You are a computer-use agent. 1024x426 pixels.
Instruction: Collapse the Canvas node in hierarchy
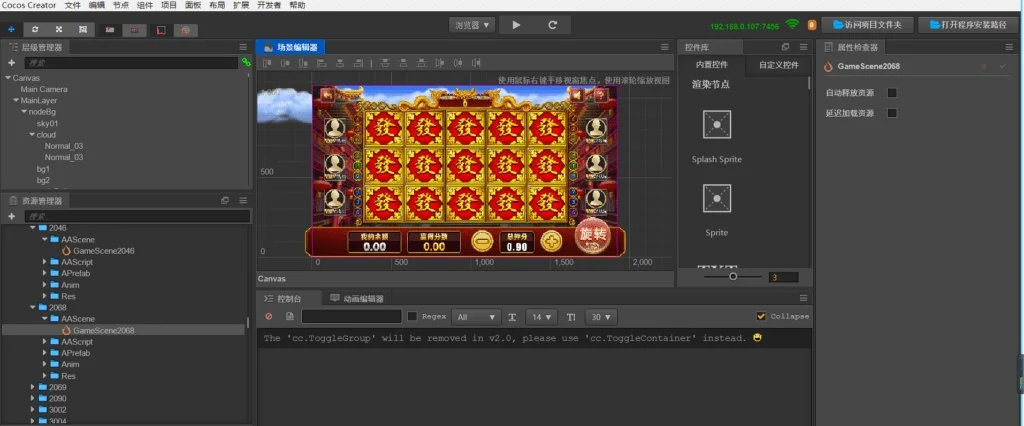(8, 78)
